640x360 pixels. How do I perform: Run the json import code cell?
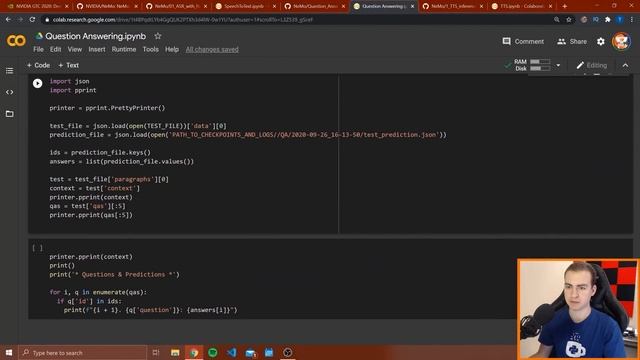38,83
